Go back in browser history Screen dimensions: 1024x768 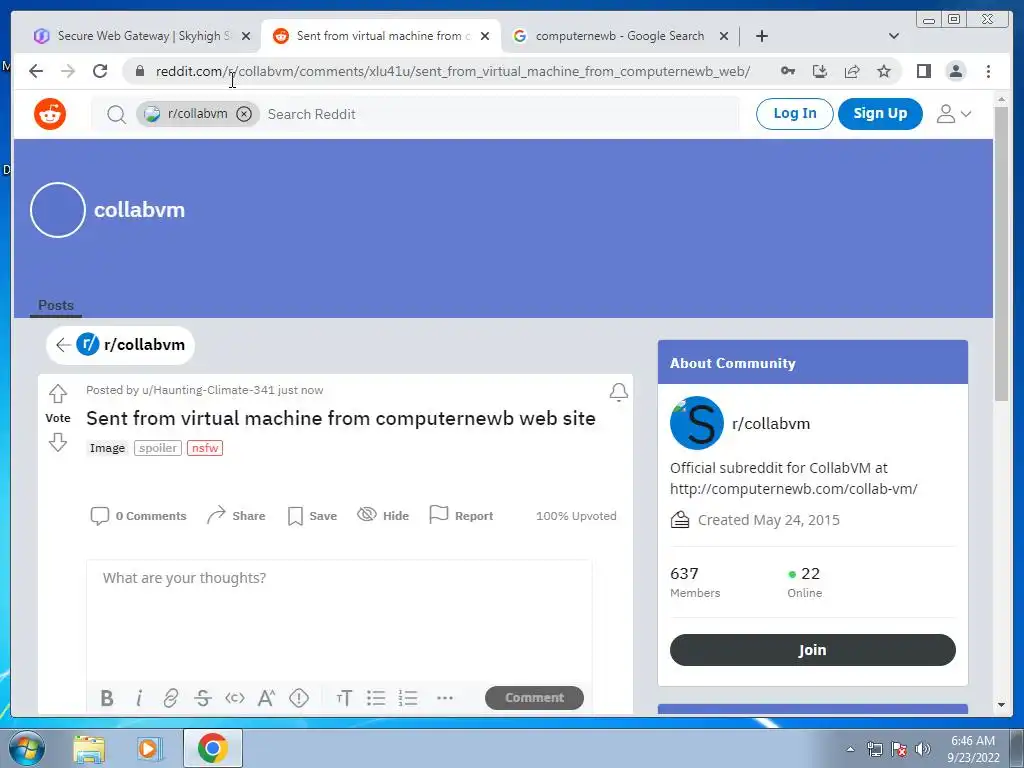click(x=36, y=71)
